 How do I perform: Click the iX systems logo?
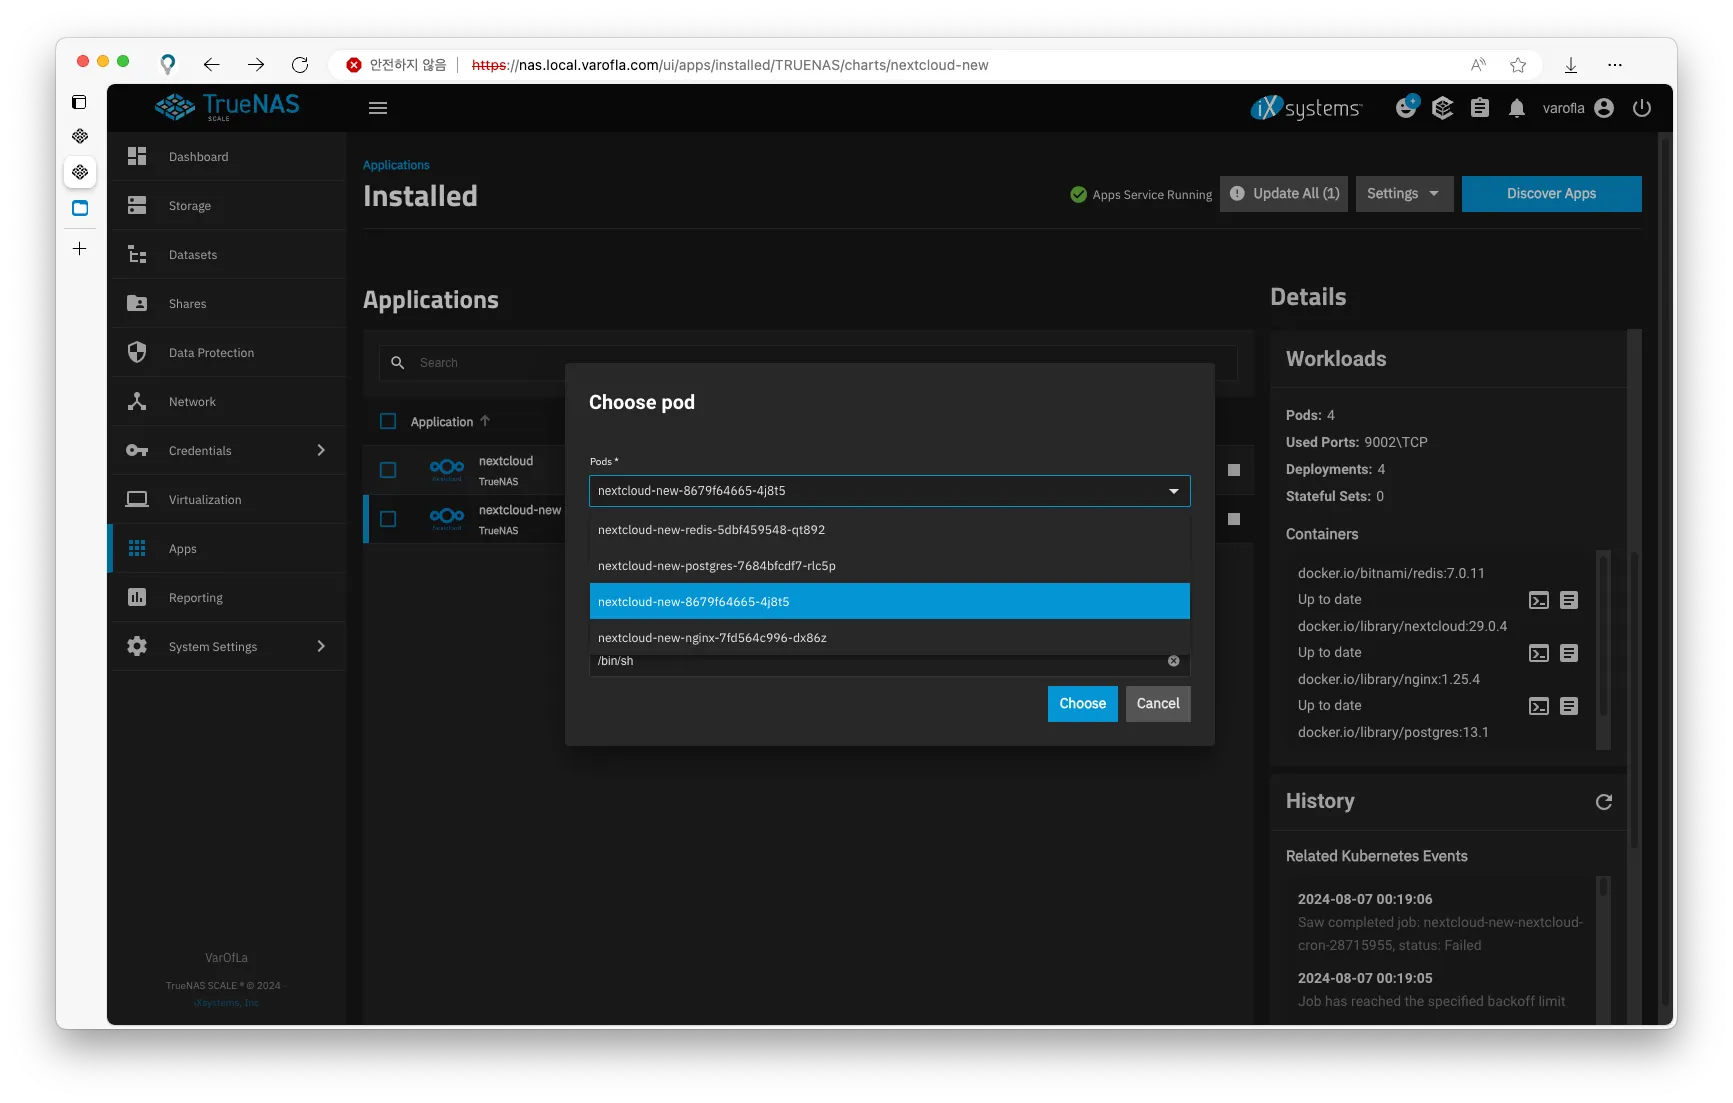click(x=1306, y=107)
